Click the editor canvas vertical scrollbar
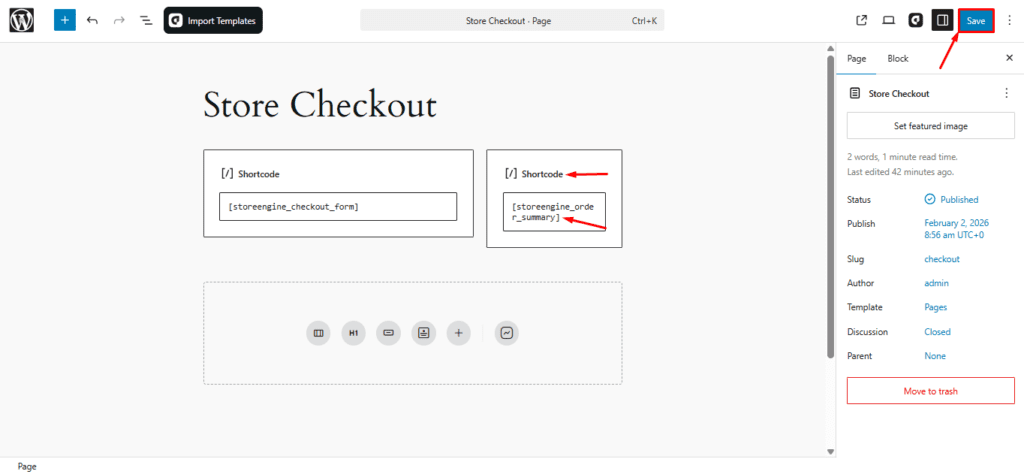The width and height of the screenshot is (1024, 474). 830,206
